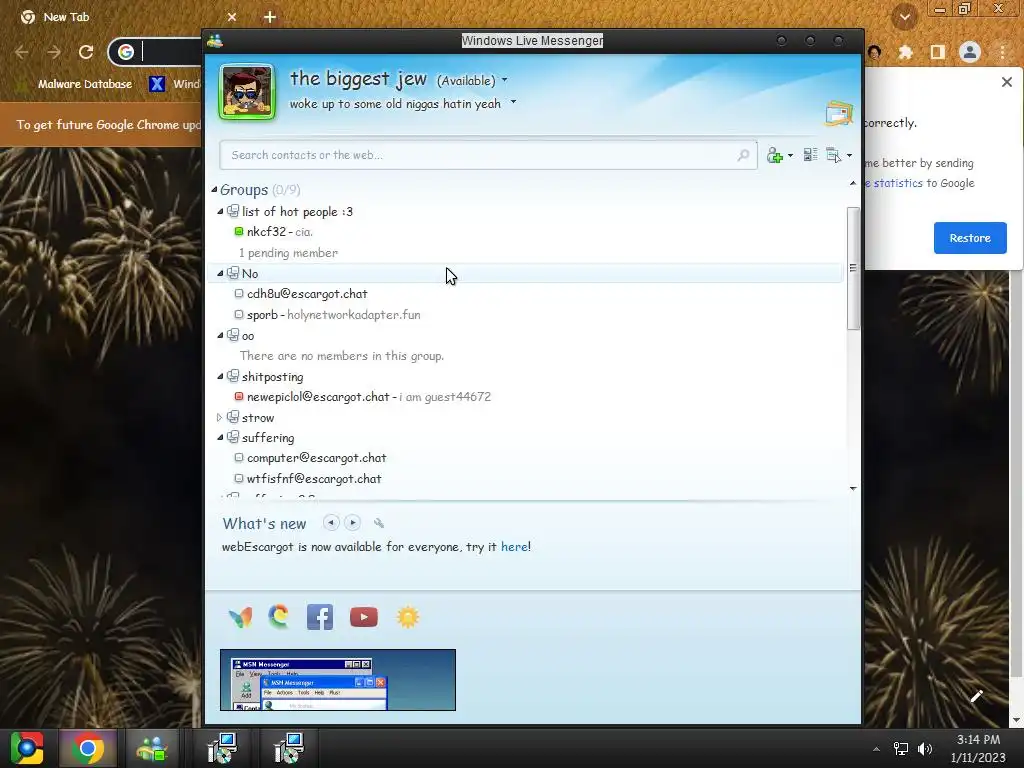The width and height of the screenshot is (1024, 768).
Task: Show hidden tray icons arrow
Action: tap(876, 749)
